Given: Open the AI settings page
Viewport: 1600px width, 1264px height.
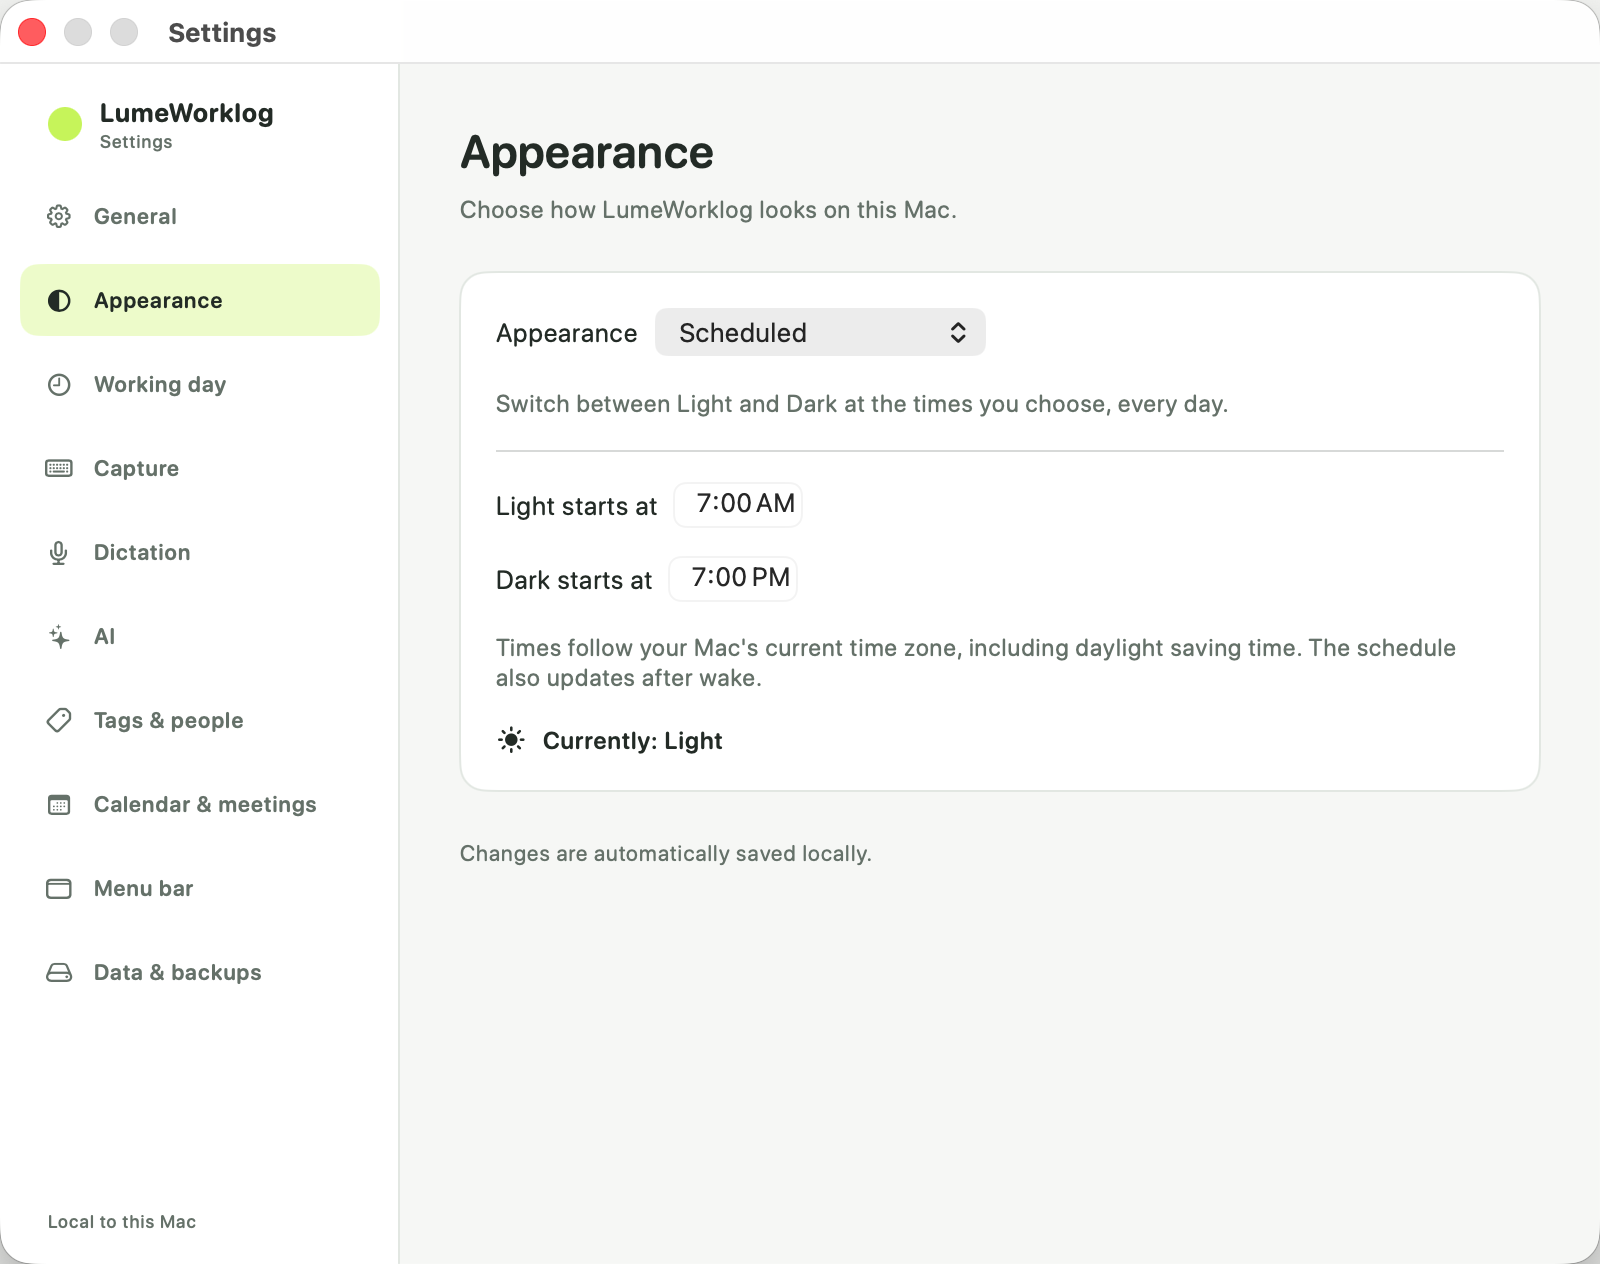Looking at the screenshot, I should (200, 636).
